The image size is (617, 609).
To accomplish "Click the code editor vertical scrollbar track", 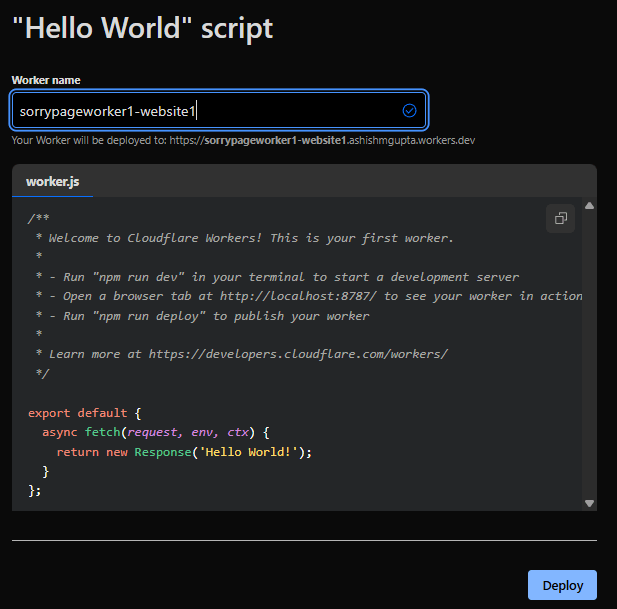I will [589, 350].
